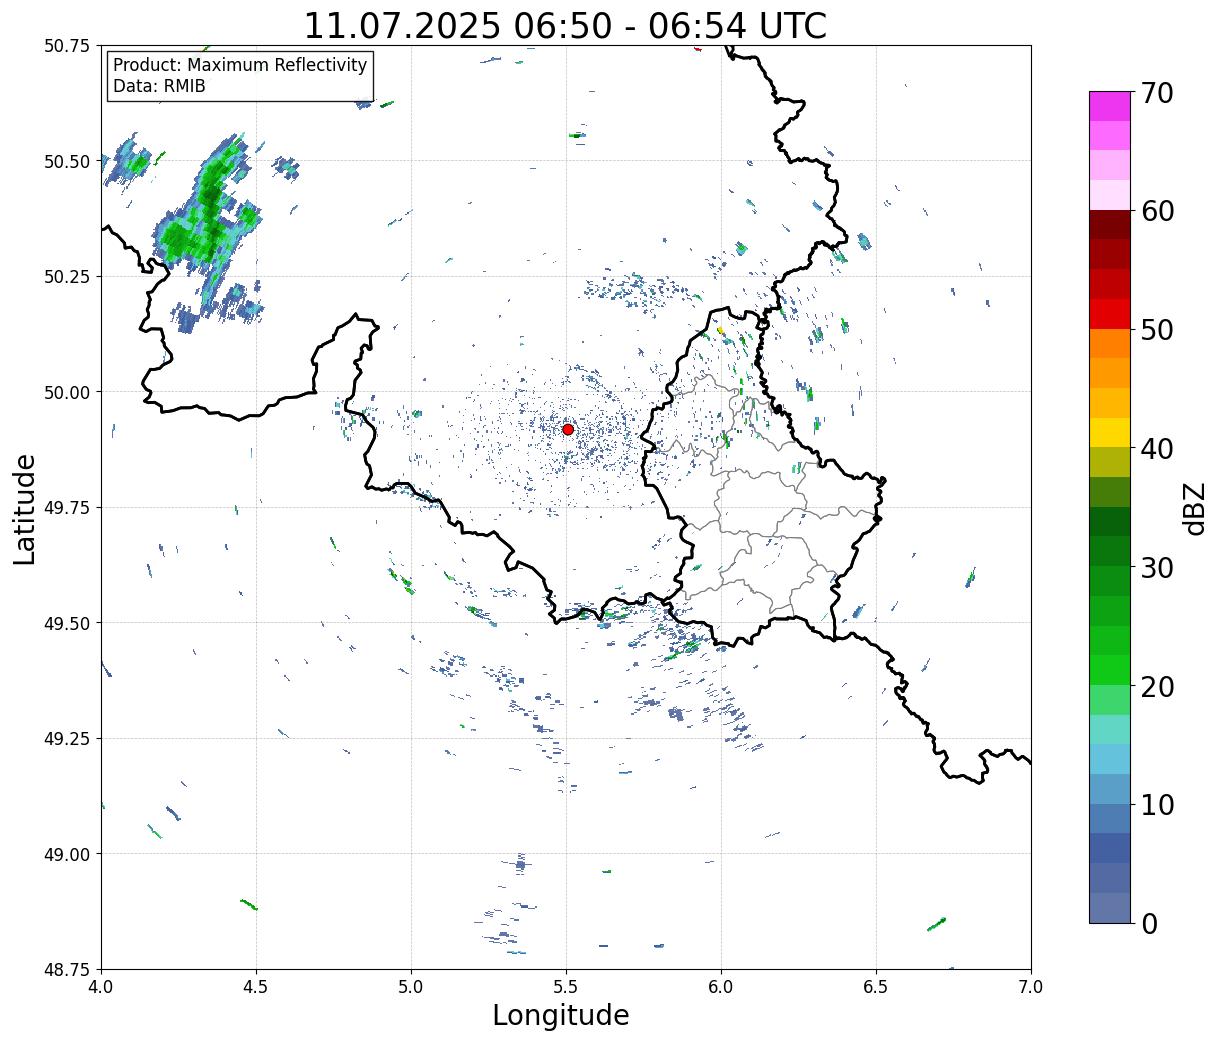Screen dimensions: 1219x1040
Task: Click the "dBZ" colorbar label
Action: pyautogui.click(x=1194, y=508)
